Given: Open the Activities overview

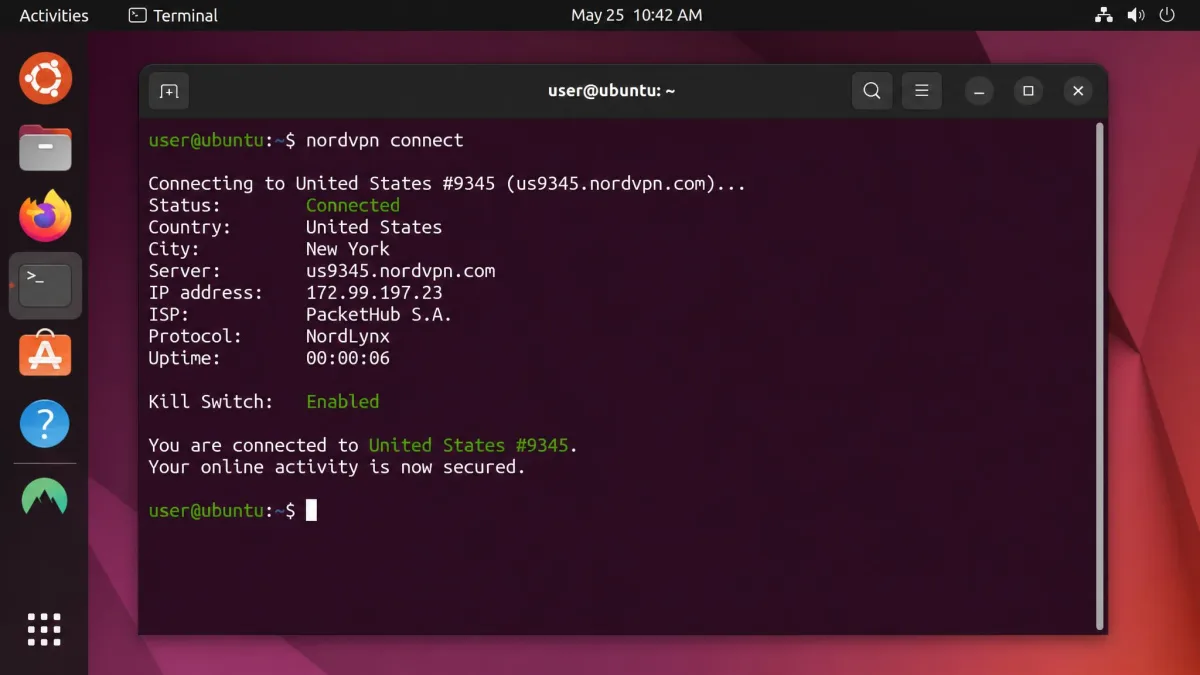Looking at the screenshot, I should tap(54, 15).
